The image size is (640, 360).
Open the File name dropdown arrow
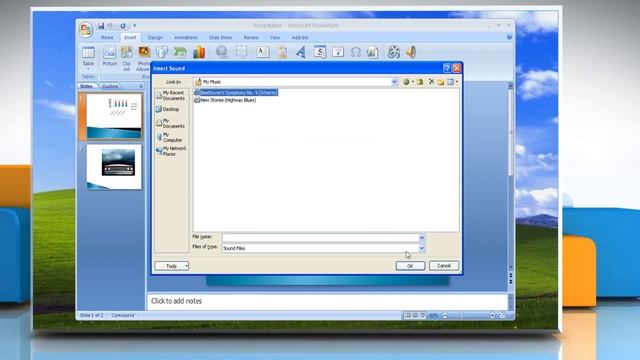coord(422,237)
